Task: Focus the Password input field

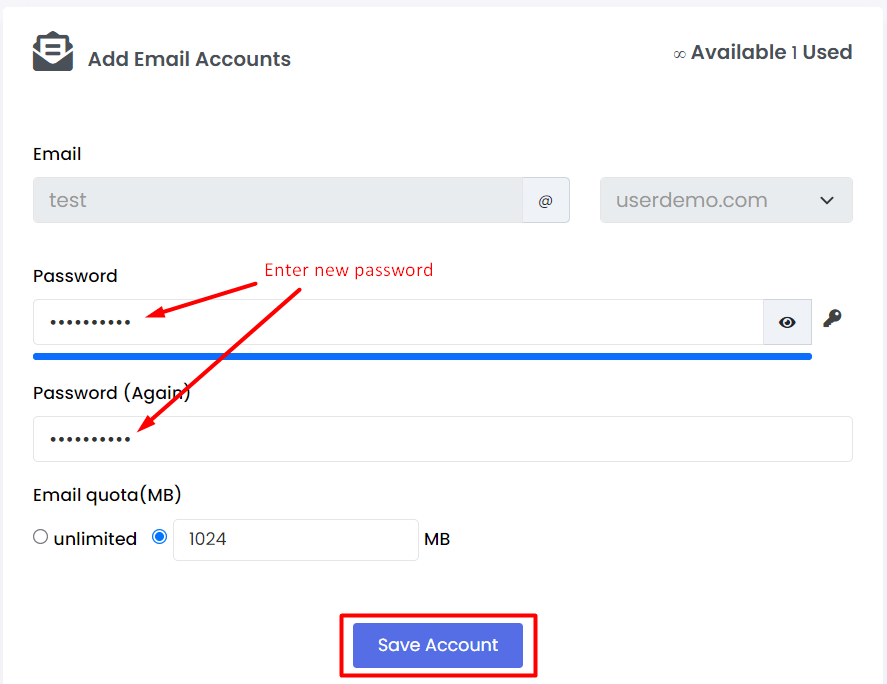Action: [x=398, y=322]
